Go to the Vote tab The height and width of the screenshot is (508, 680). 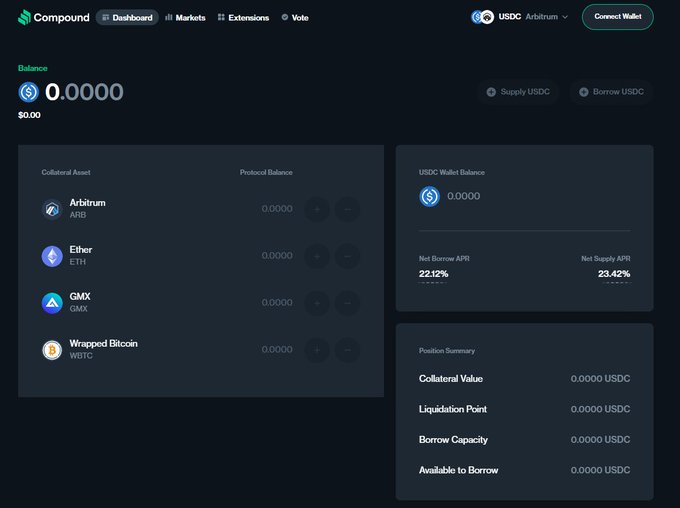click(295, 17)
